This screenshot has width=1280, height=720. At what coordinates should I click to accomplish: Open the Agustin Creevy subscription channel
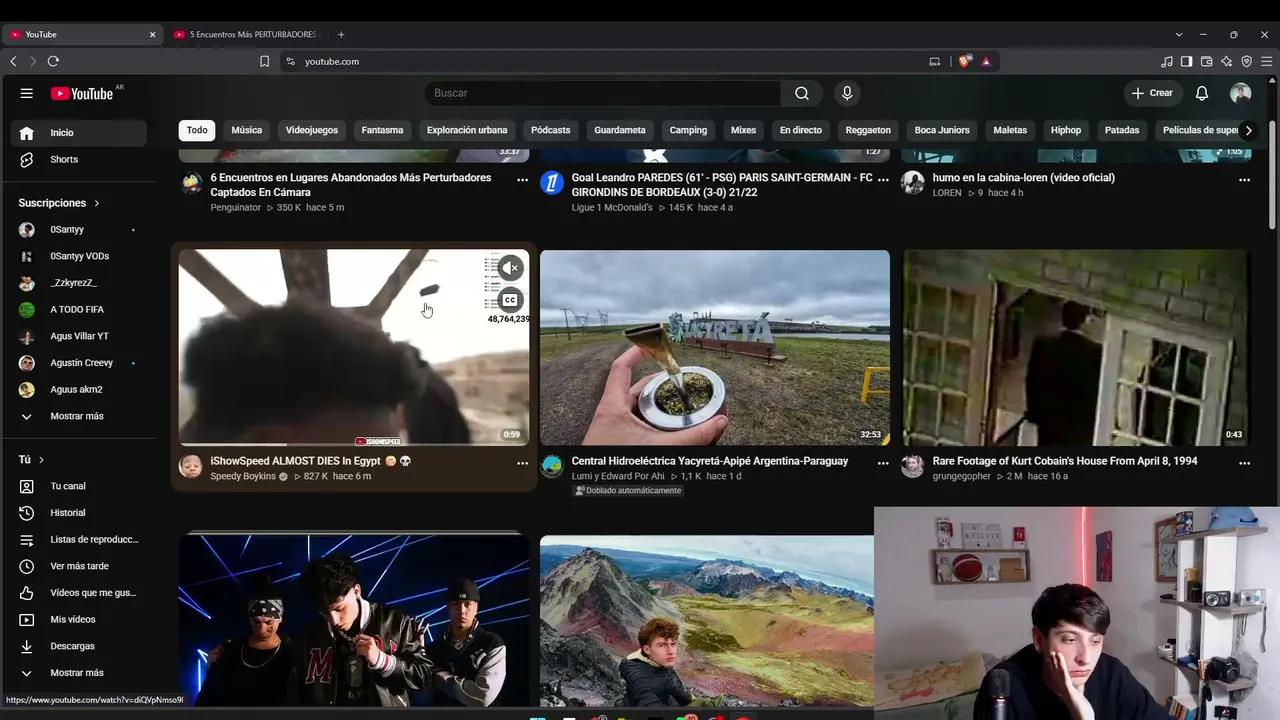pyautogui.click(x=78, y=363)
